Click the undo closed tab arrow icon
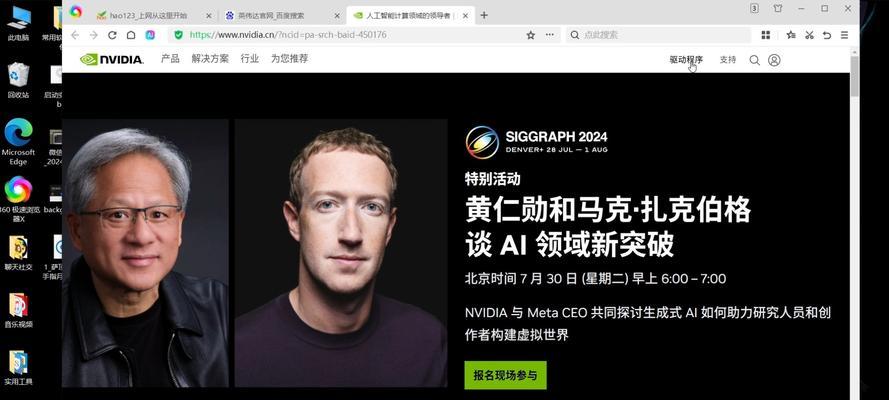Image resolution: width=889 pixels, height=400 pixels. pyautogui.click(x=827, y=35)
